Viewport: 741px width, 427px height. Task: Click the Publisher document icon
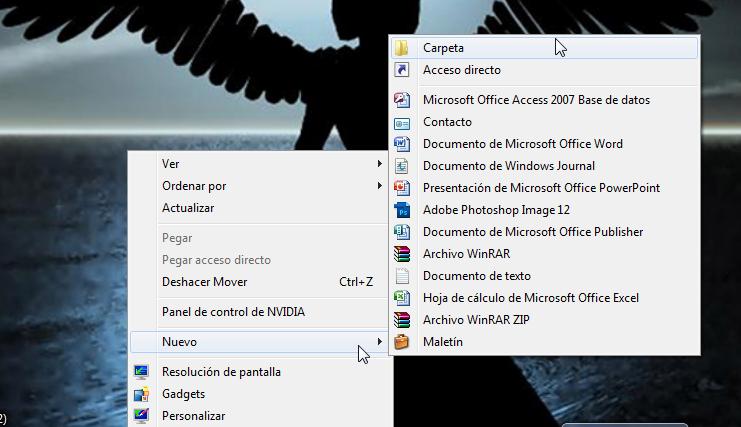(402, 232)
